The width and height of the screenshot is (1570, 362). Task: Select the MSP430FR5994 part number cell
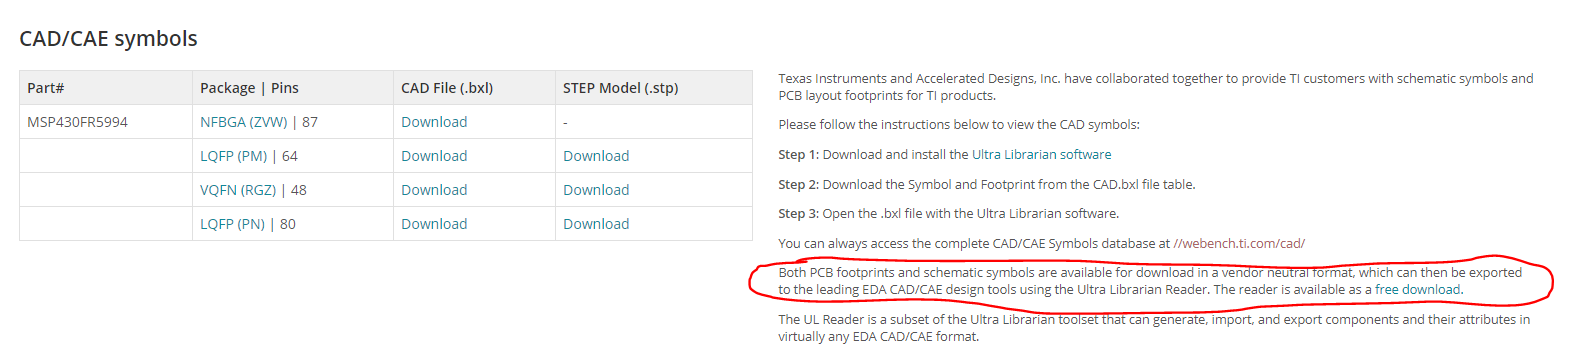click(x=77, y=122)
